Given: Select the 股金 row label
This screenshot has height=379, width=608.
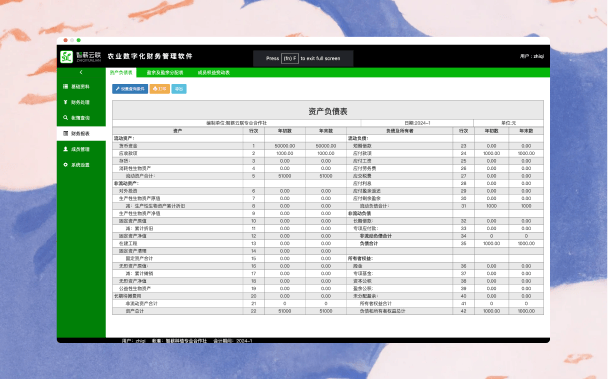Looking at the screenshot, I should pyautogui.click(x=358, y=266).
